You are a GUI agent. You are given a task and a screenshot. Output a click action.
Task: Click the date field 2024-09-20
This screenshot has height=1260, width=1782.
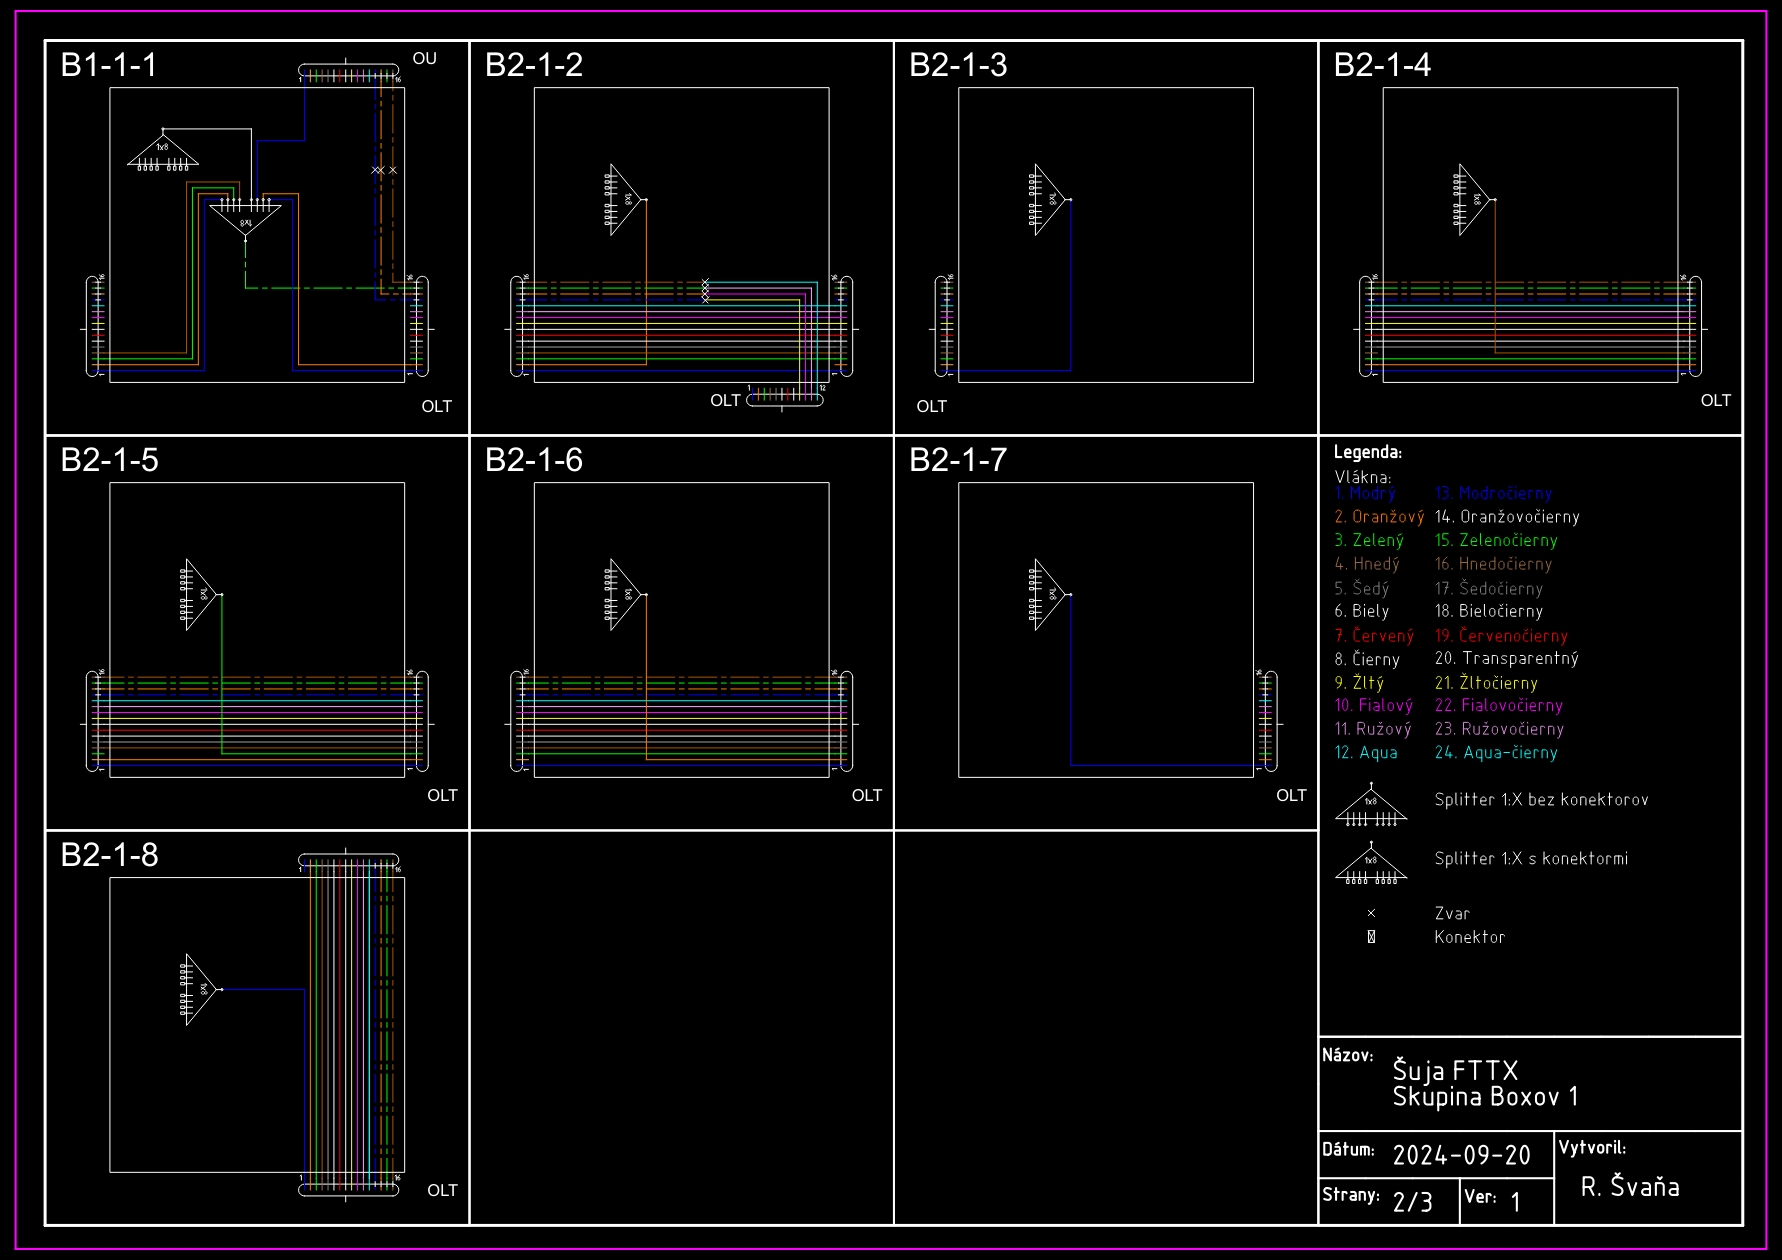[x=1461, y=1156]
